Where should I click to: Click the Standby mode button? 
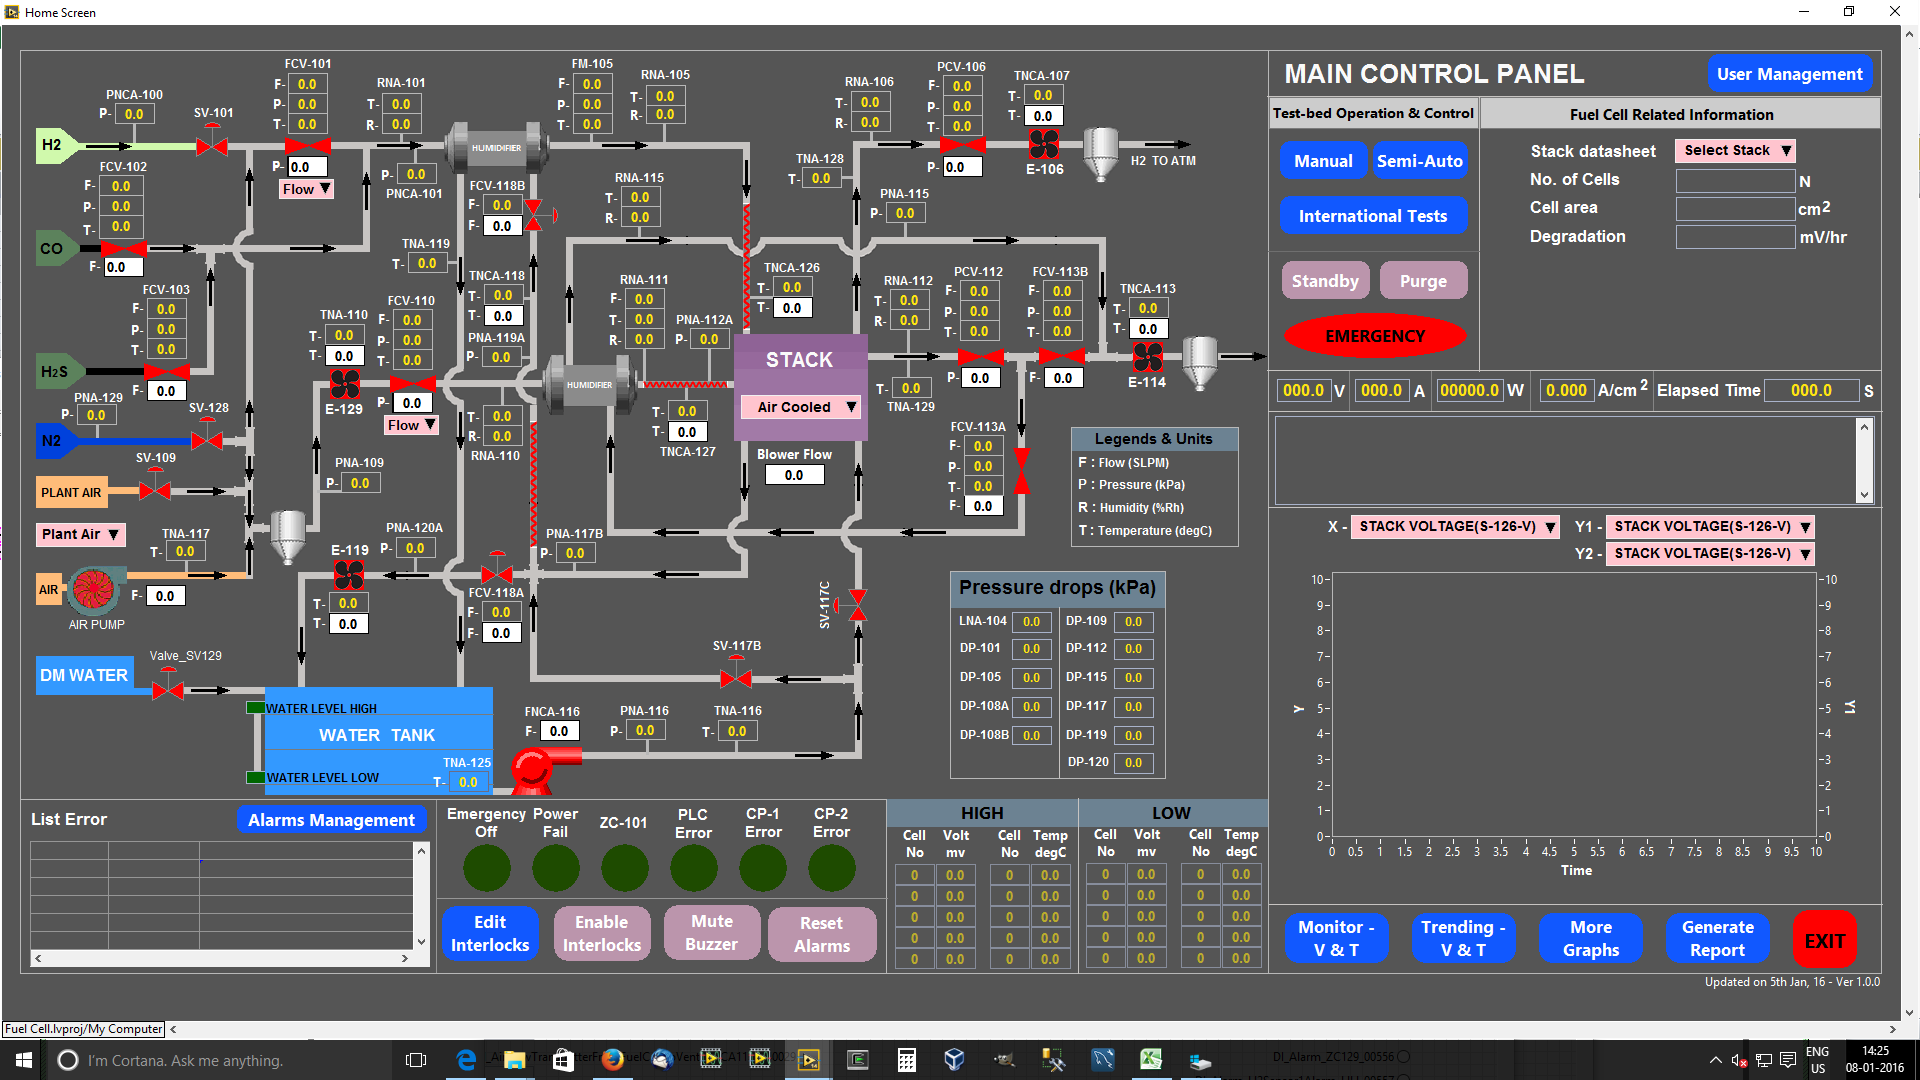[1323, 281]
